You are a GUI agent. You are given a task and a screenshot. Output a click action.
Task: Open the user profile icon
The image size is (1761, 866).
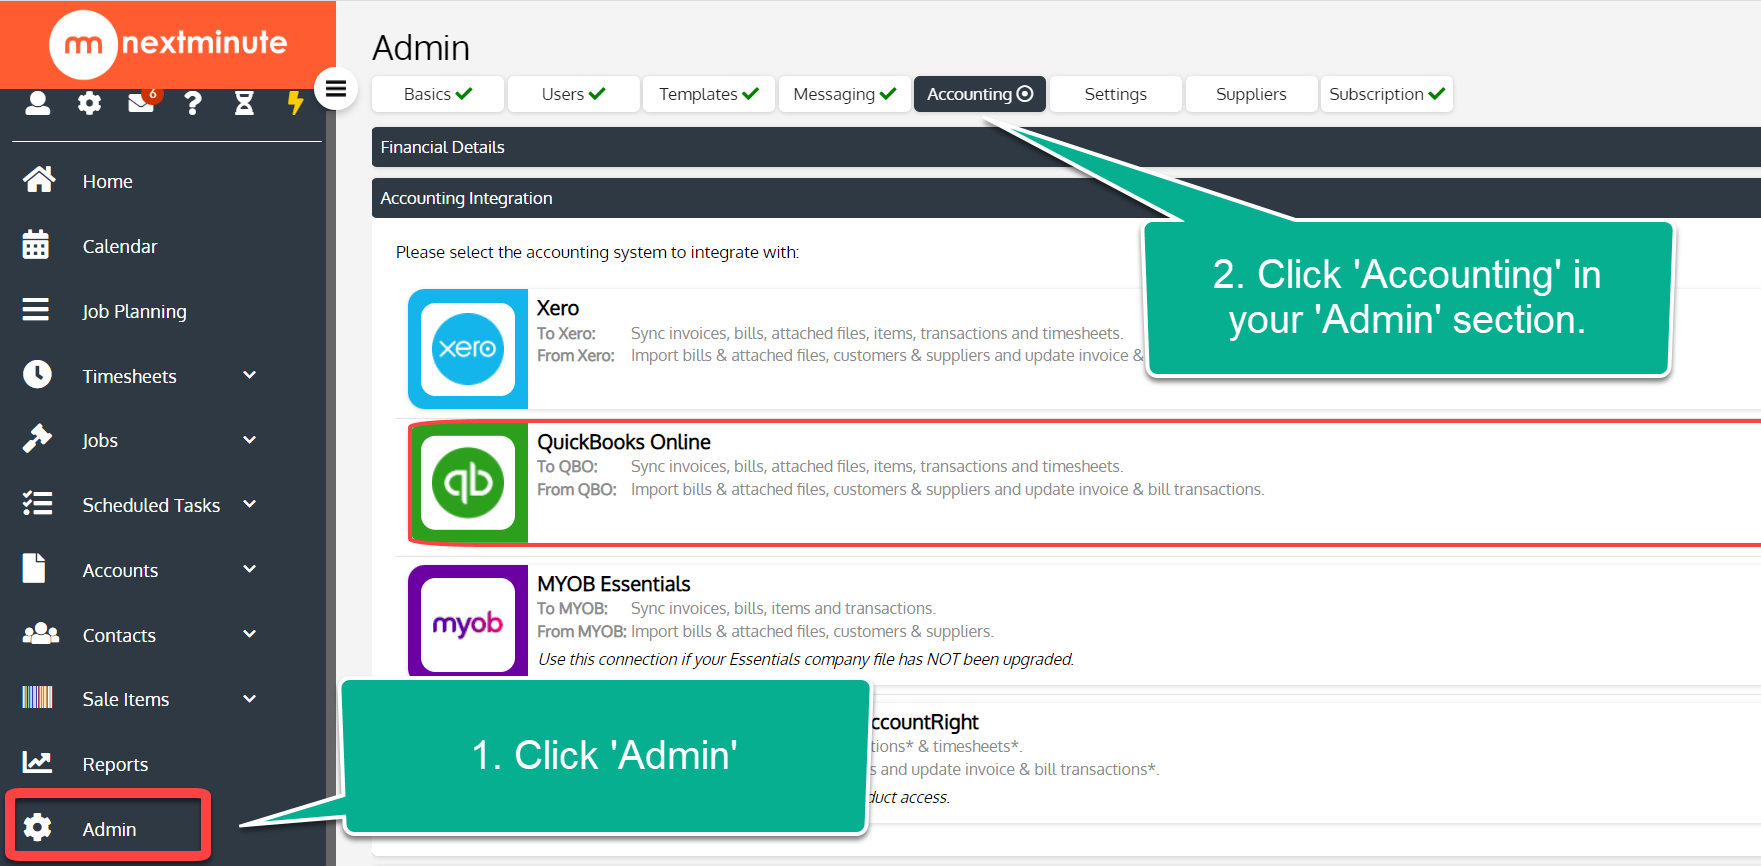pos(38,103)
